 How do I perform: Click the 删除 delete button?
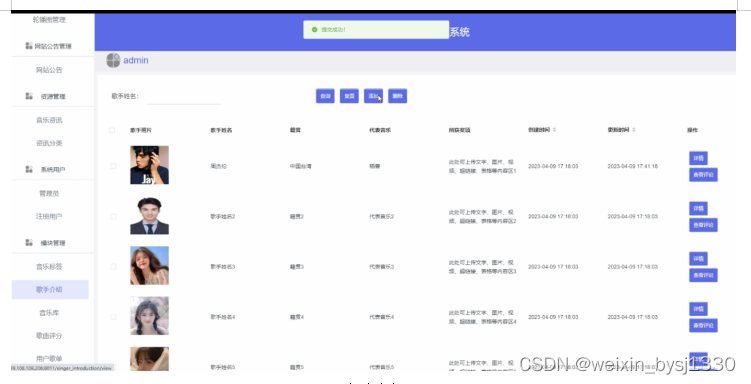click(x=398, y=96)
